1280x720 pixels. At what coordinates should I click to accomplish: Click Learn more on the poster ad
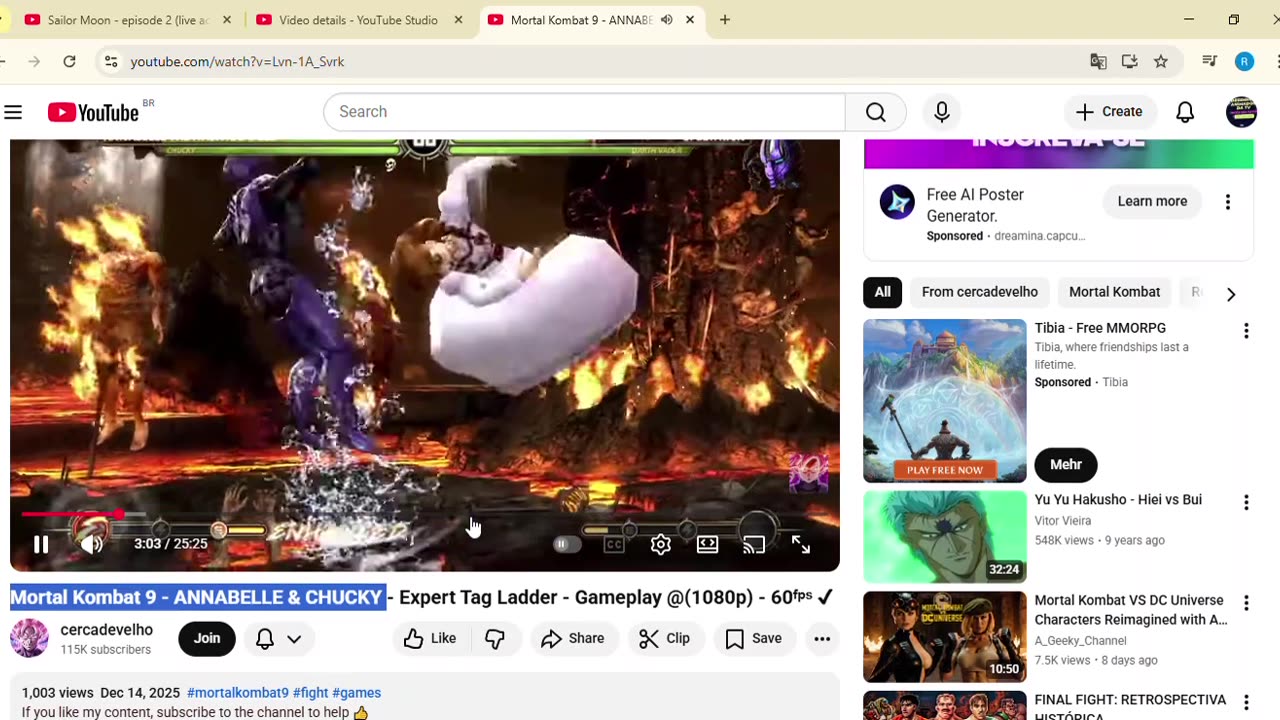(1152, 202)
